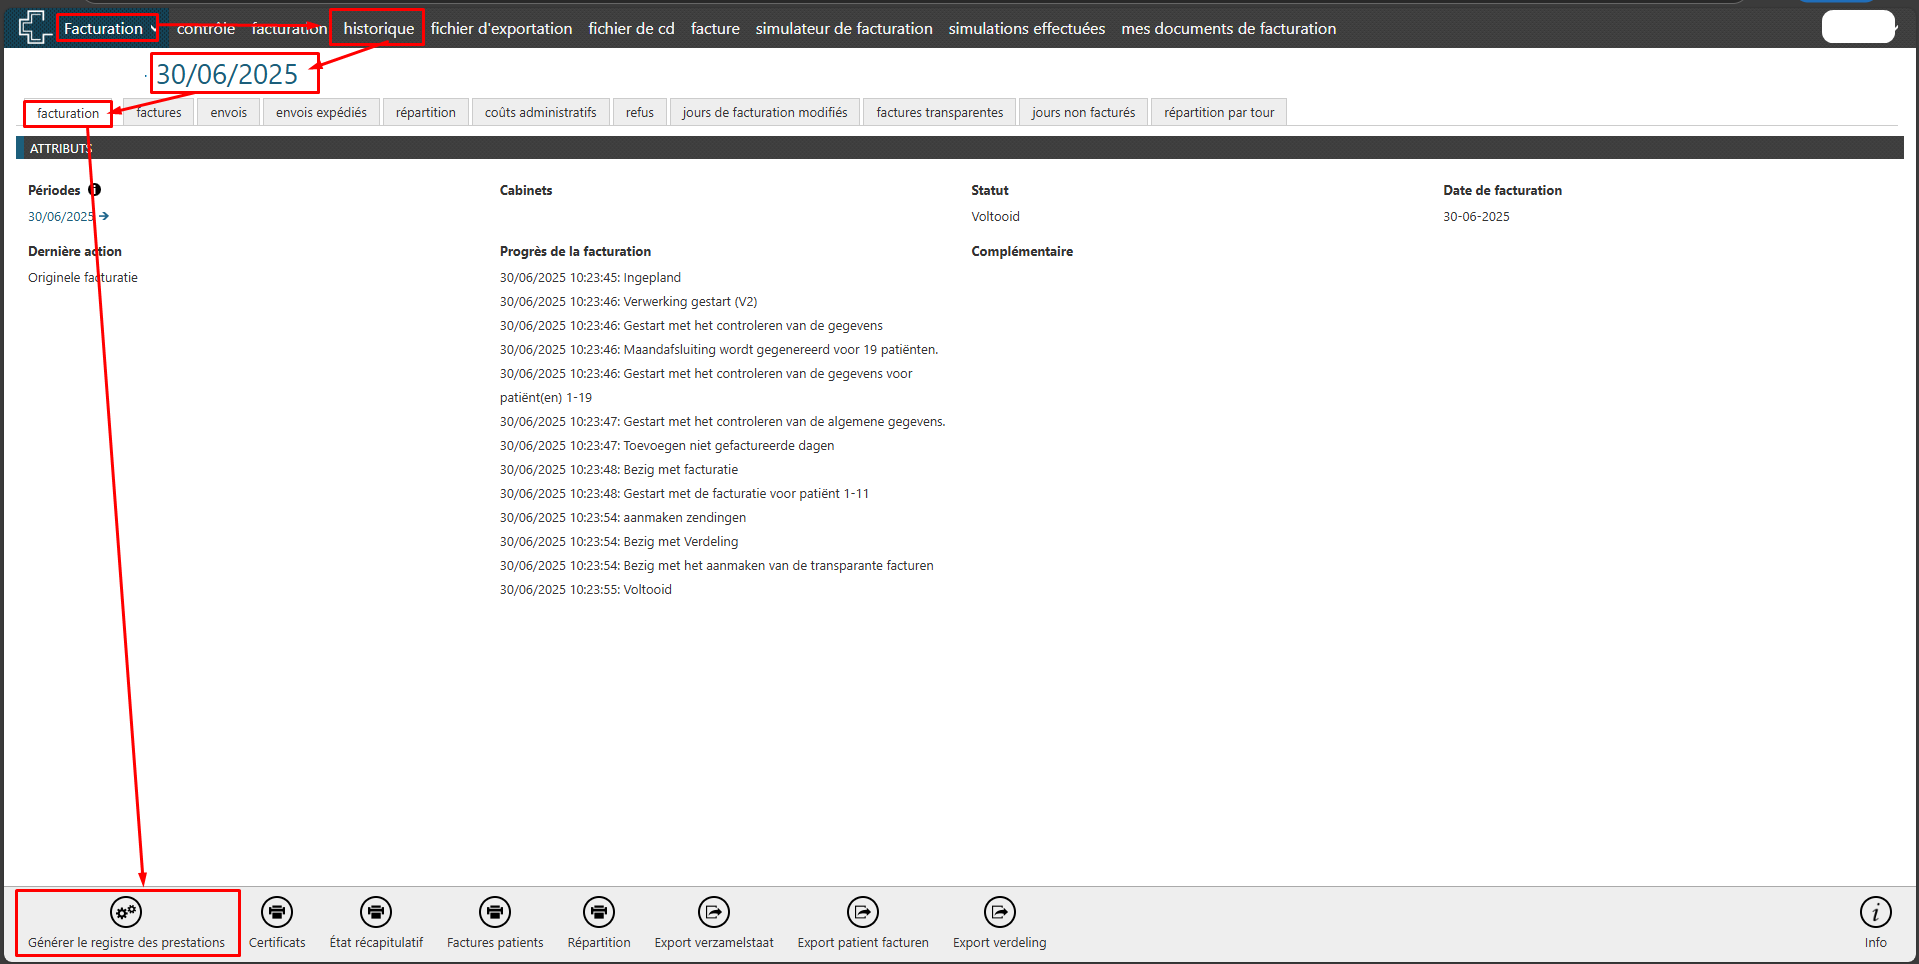Image resolution: width=1919 pixels, height=964 pixels.
Task: Open the répartition par tour tab
Action: point(1219,112)
